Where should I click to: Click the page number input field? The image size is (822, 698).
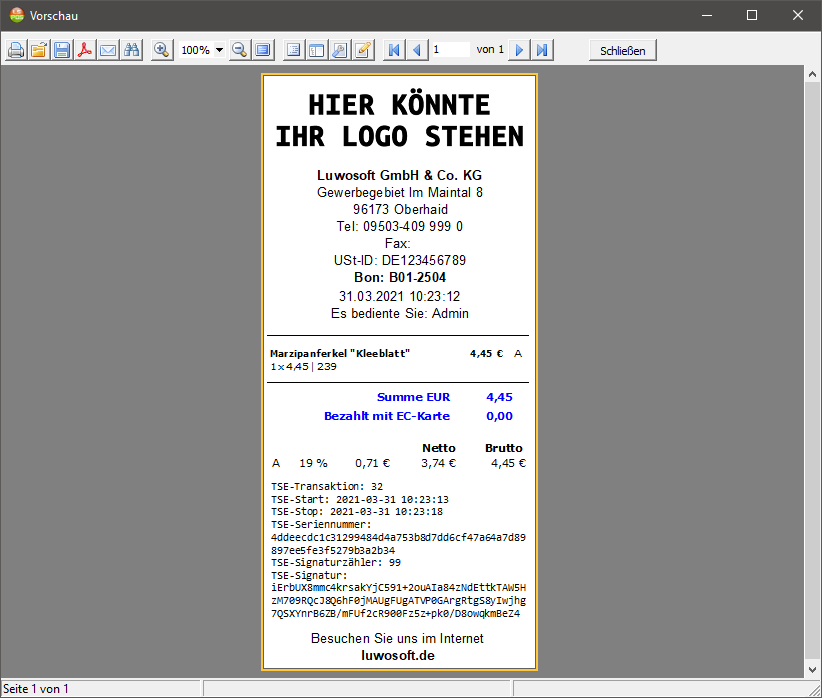coord(450,50)
